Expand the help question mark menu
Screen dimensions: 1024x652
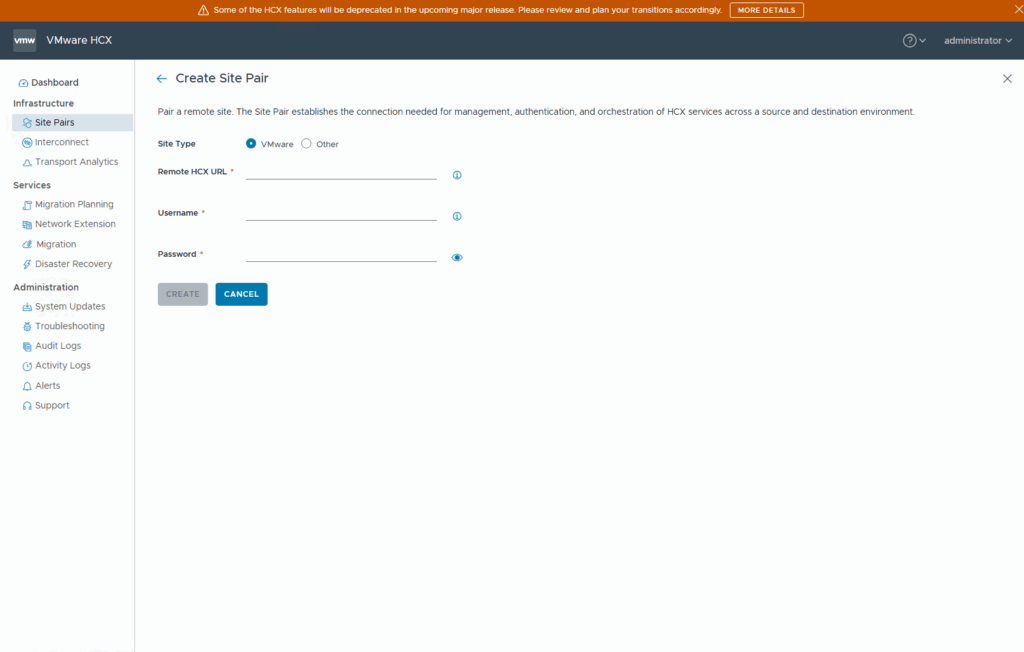tap(914, 41)
